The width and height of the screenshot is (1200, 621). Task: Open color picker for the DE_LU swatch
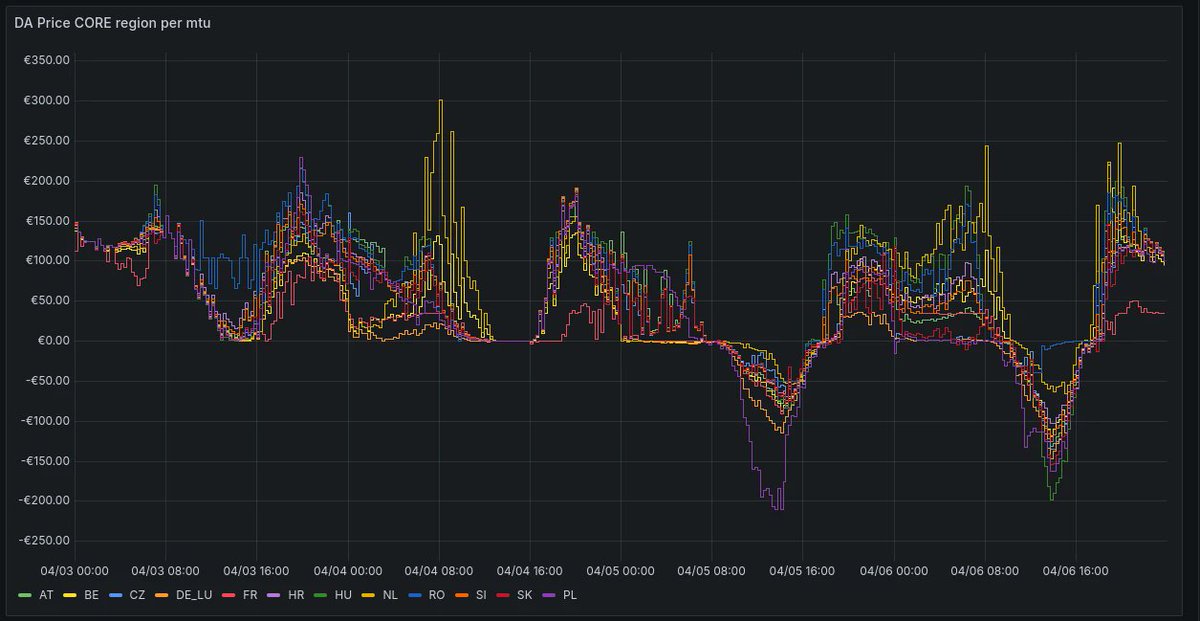pyautogui.click(x=160, y=596)
